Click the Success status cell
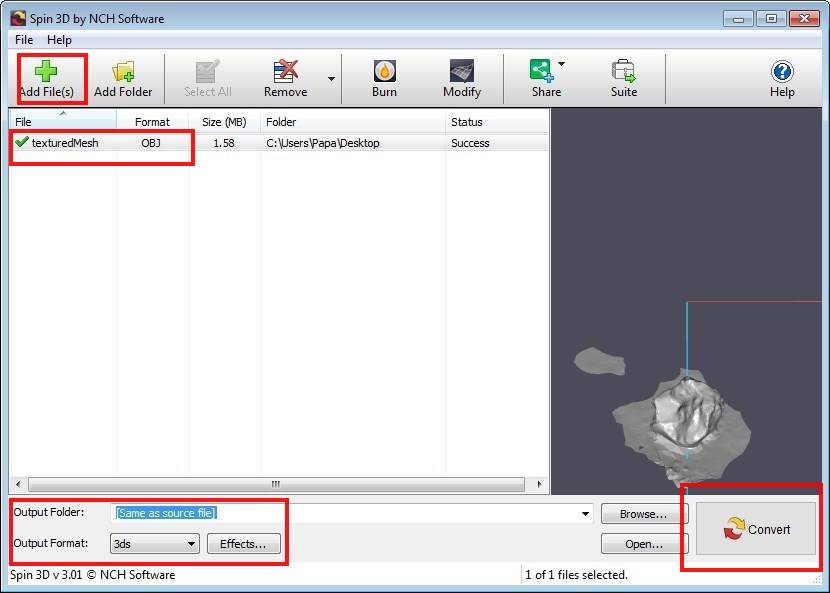This screenshot has width=830, height=593. click(470, 143)
